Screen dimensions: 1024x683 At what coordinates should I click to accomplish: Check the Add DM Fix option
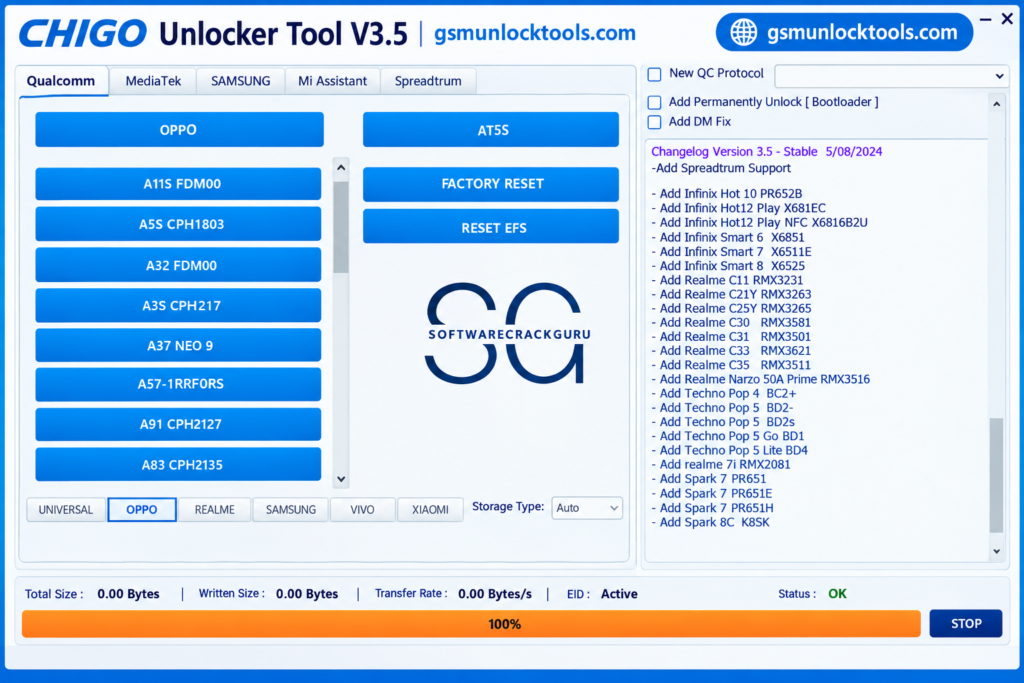tap(654, 122)
